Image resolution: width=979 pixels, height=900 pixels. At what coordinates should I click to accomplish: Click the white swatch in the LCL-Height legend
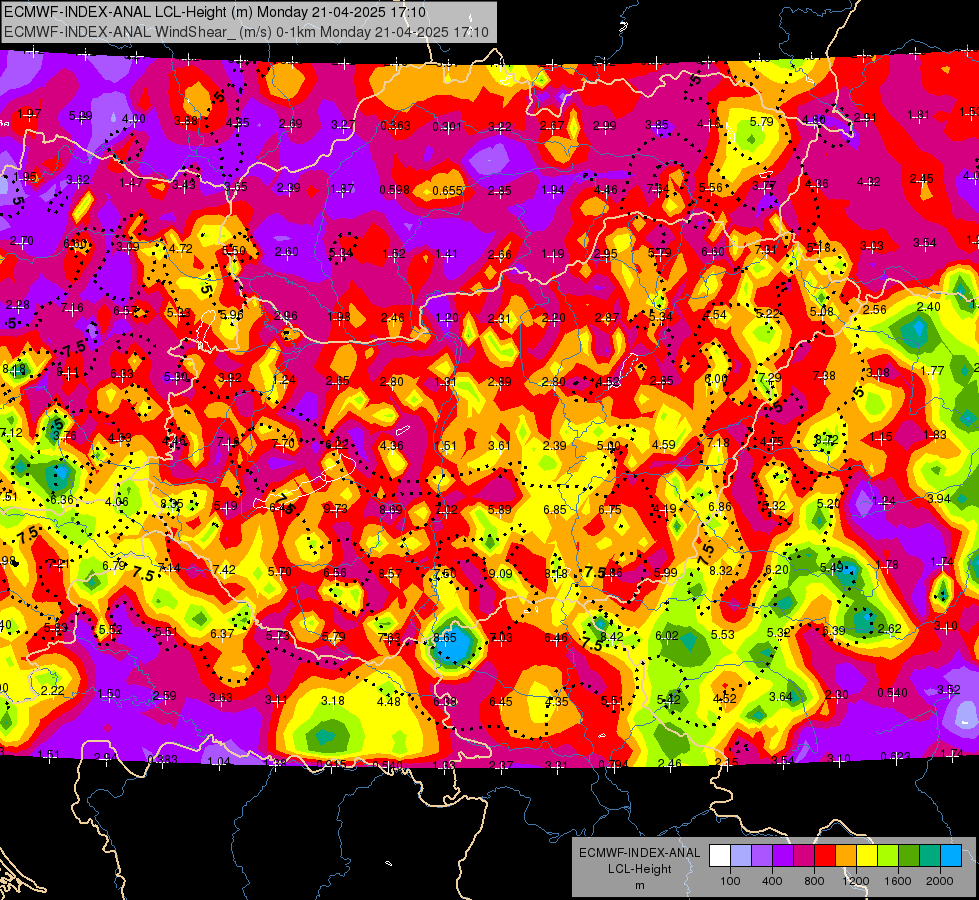pos(720,856)
